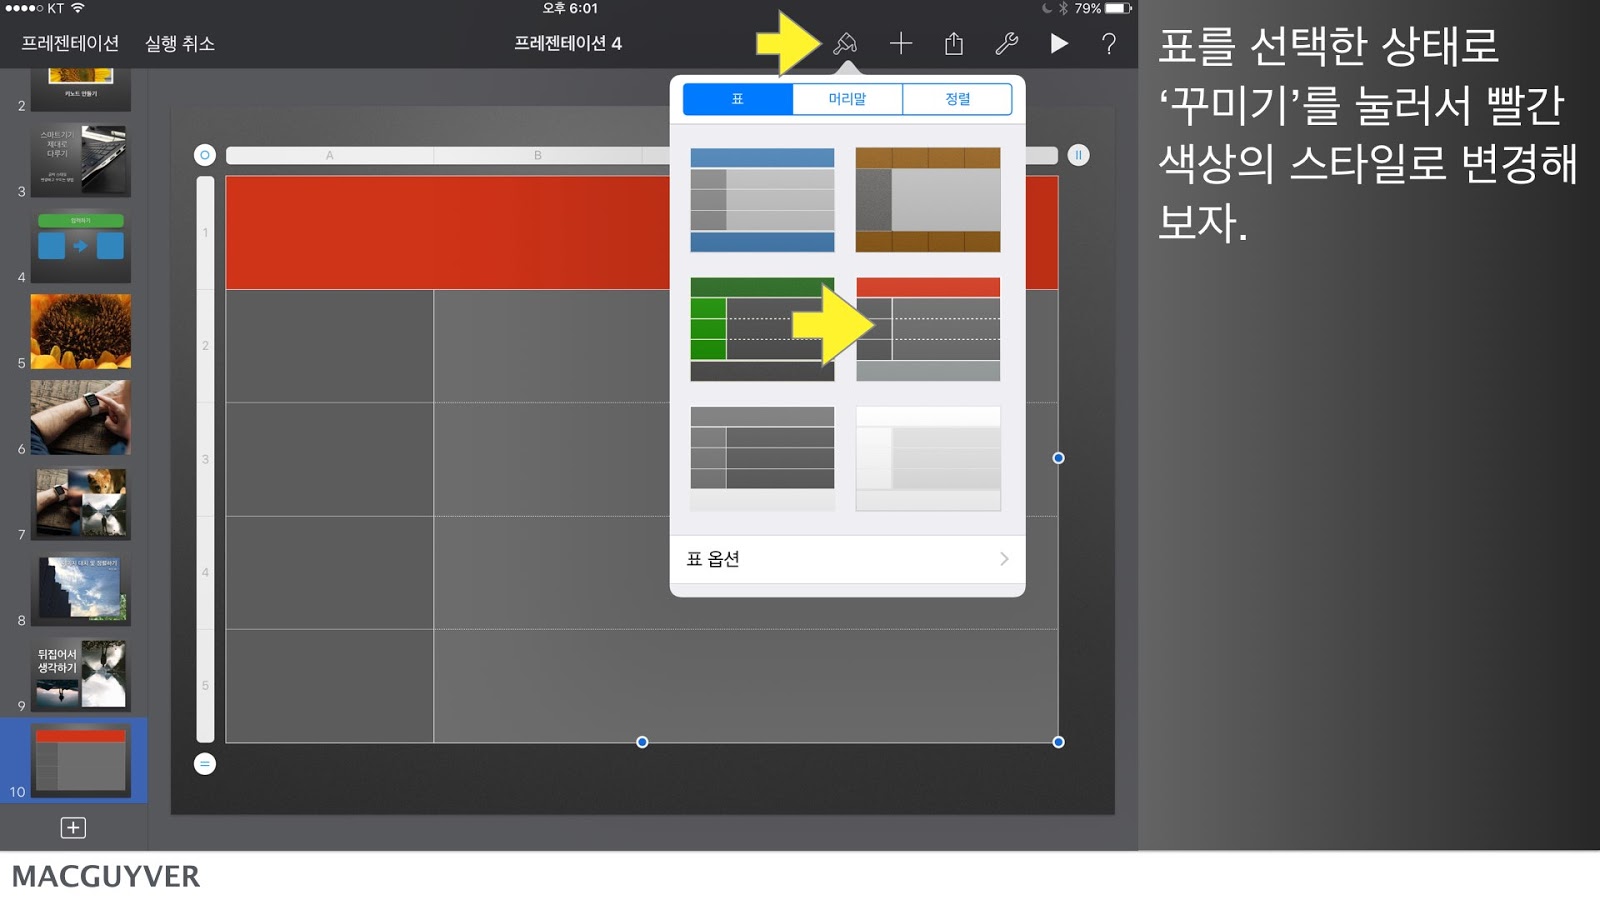
Task: Tap the table's bottom-center resize handle
Action: (642, 742)
